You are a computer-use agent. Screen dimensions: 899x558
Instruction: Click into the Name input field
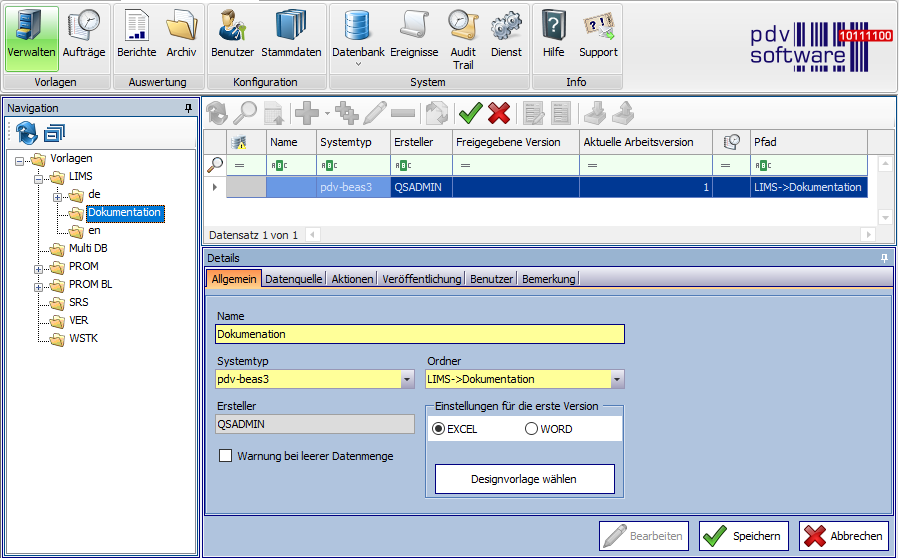coord(420,334)
